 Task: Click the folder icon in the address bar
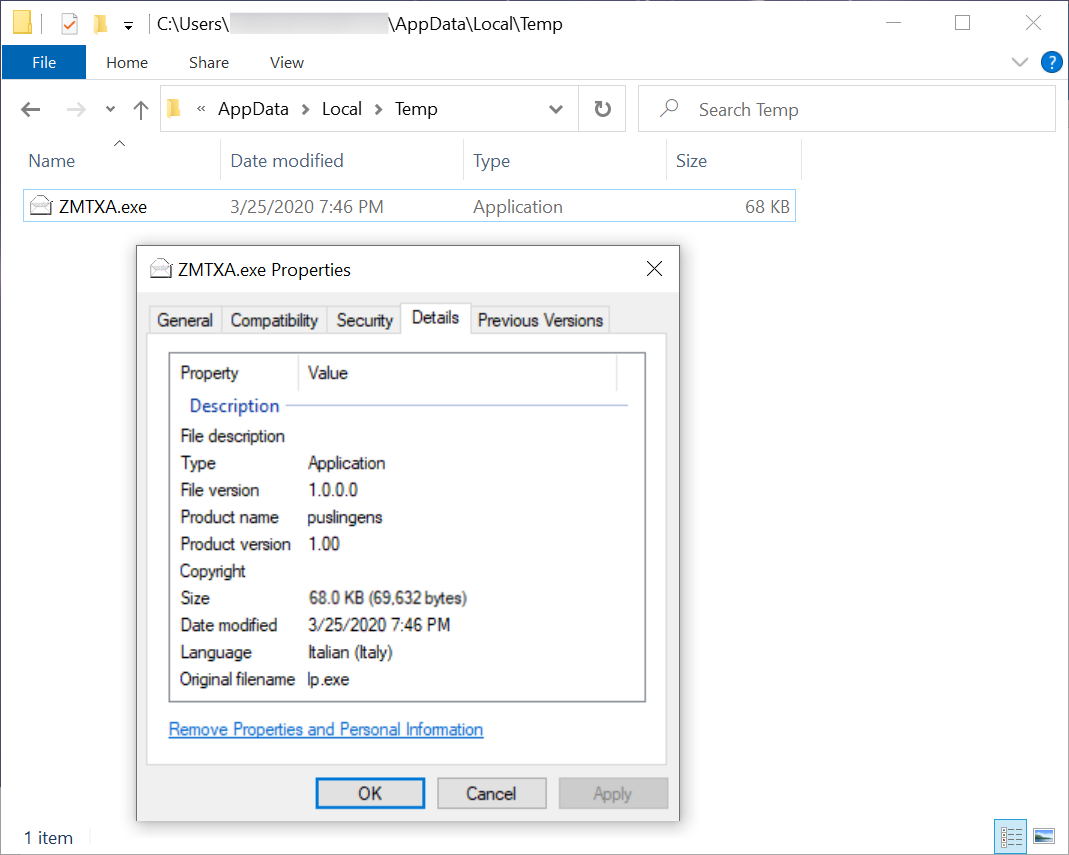pos(173,108)
